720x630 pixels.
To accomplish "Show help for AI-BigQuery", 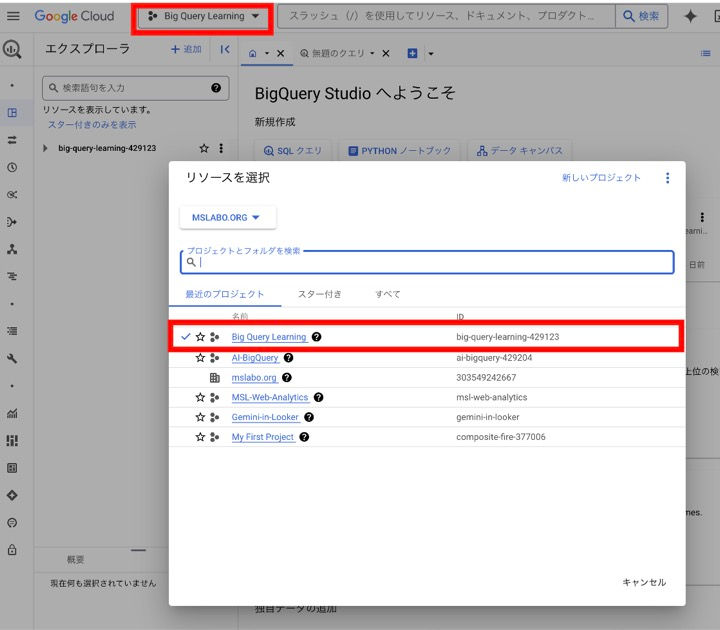I will (288, 358).
